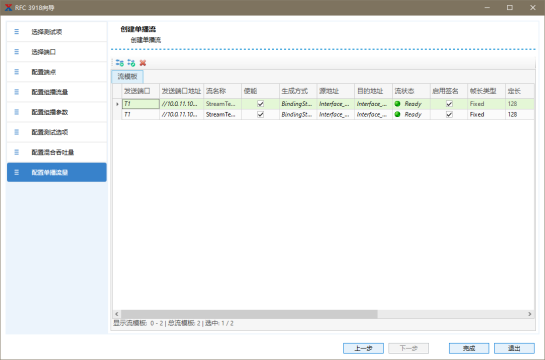Click the 发送端口地址 column header
The width and height of the screenshot is (545, 360).
point(181,91)
